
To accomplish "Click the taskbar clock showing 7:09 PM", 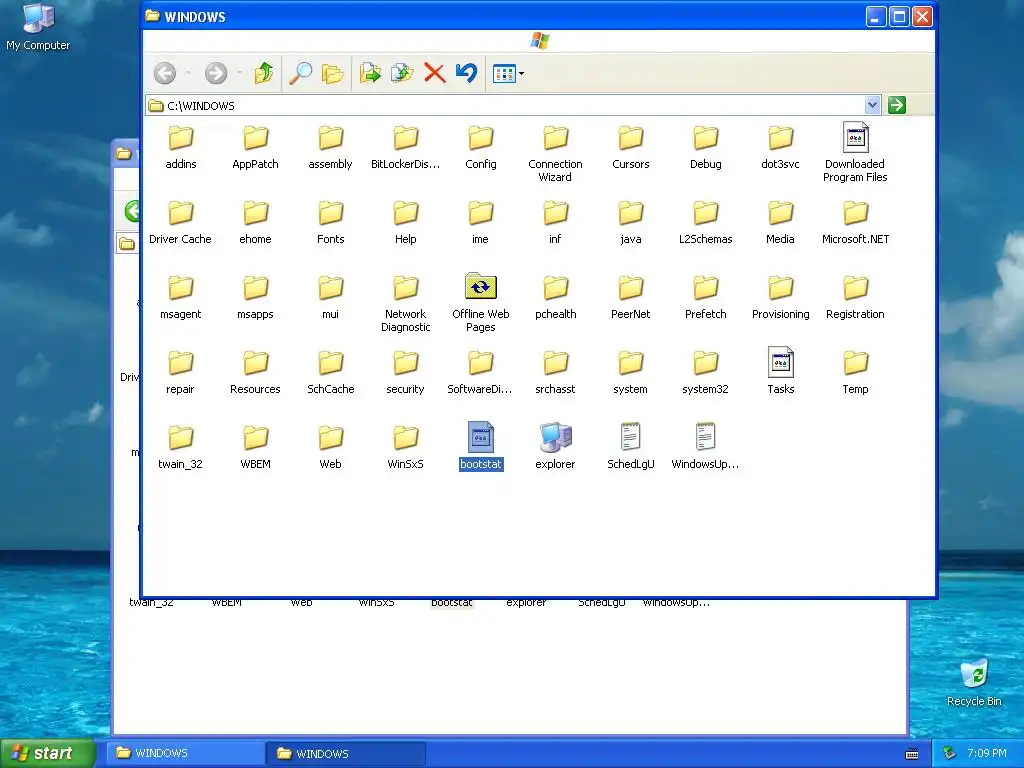I will click(x=987, y=753).
